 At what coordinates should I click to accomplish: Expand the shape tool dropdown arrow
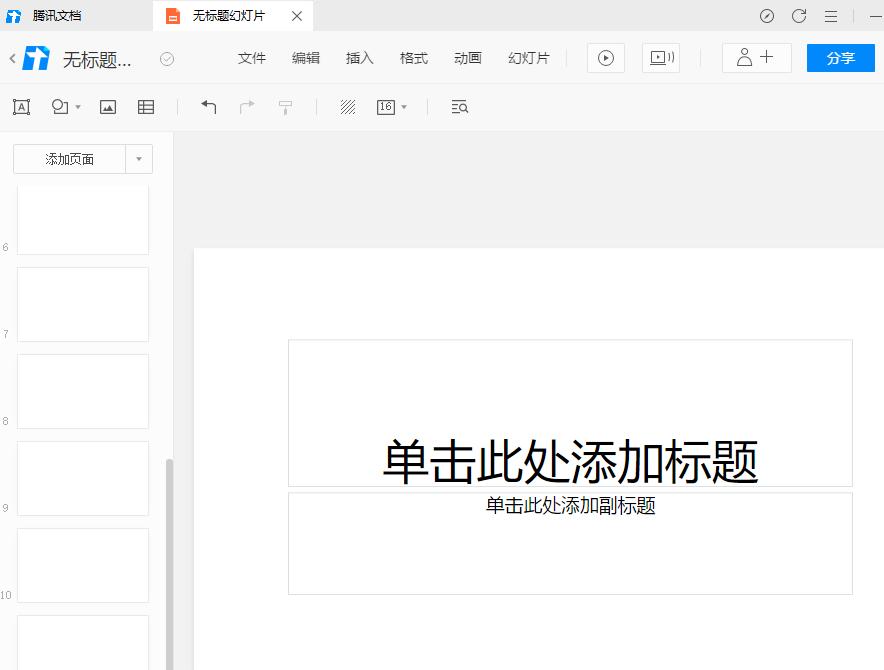coord(77,107)
